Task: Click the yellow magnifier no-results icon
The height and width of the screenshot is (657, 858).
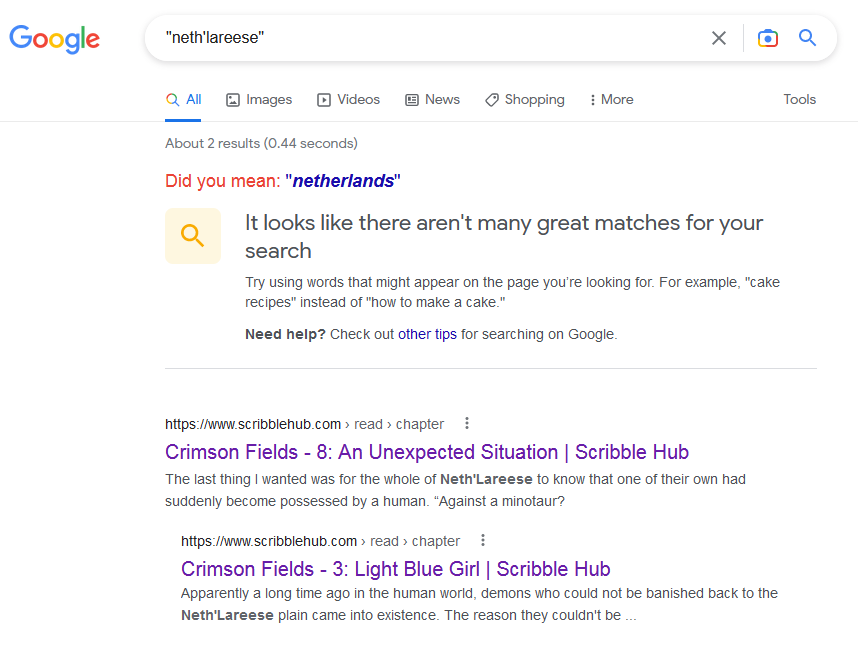Action: point(193,236)
